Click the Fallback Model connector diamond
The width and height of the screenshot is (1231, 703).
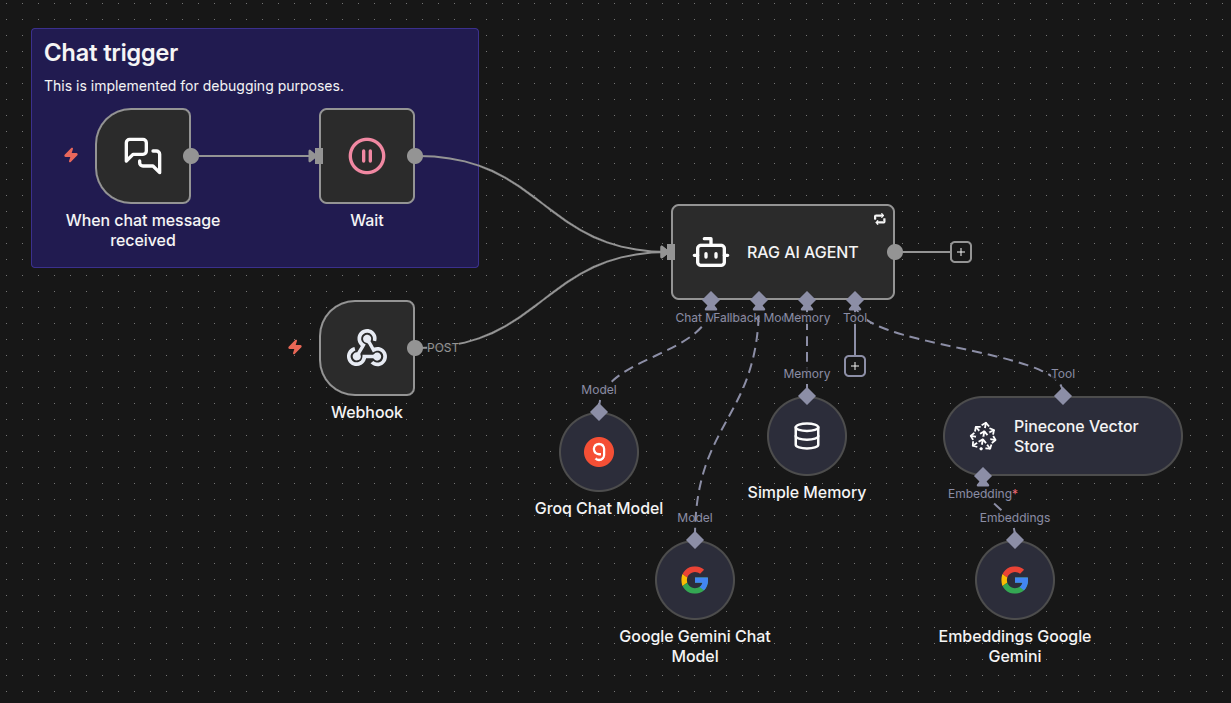tap(757, 300)
